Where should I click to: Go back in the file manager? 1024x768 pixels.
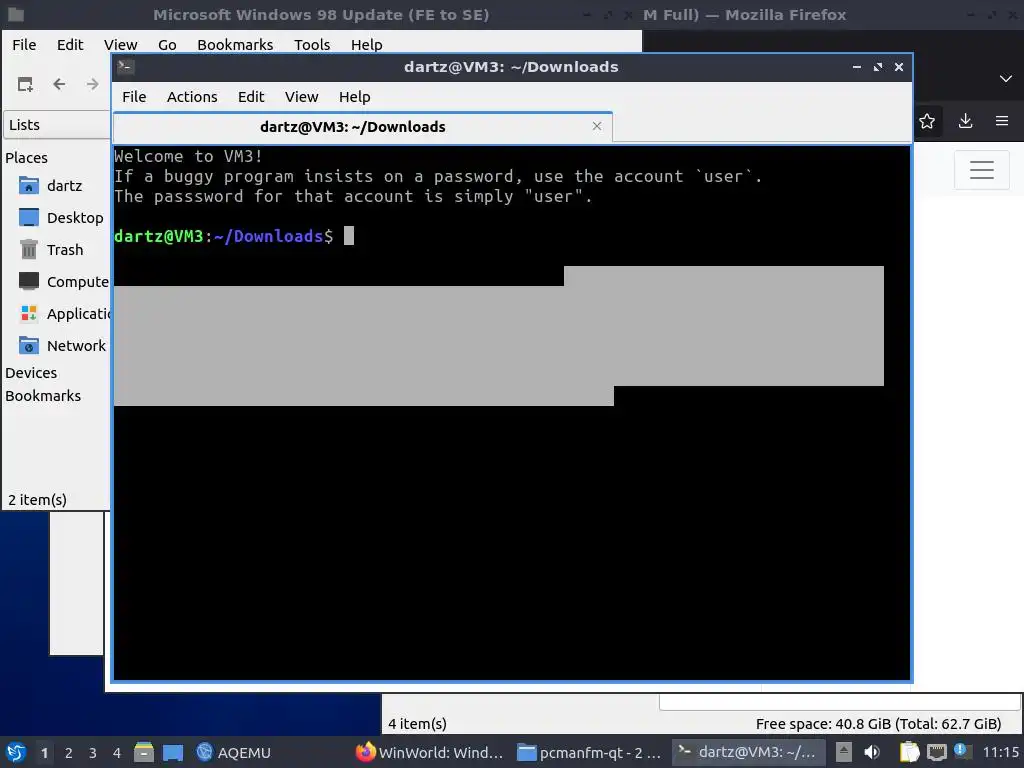[x=59, y=84]
